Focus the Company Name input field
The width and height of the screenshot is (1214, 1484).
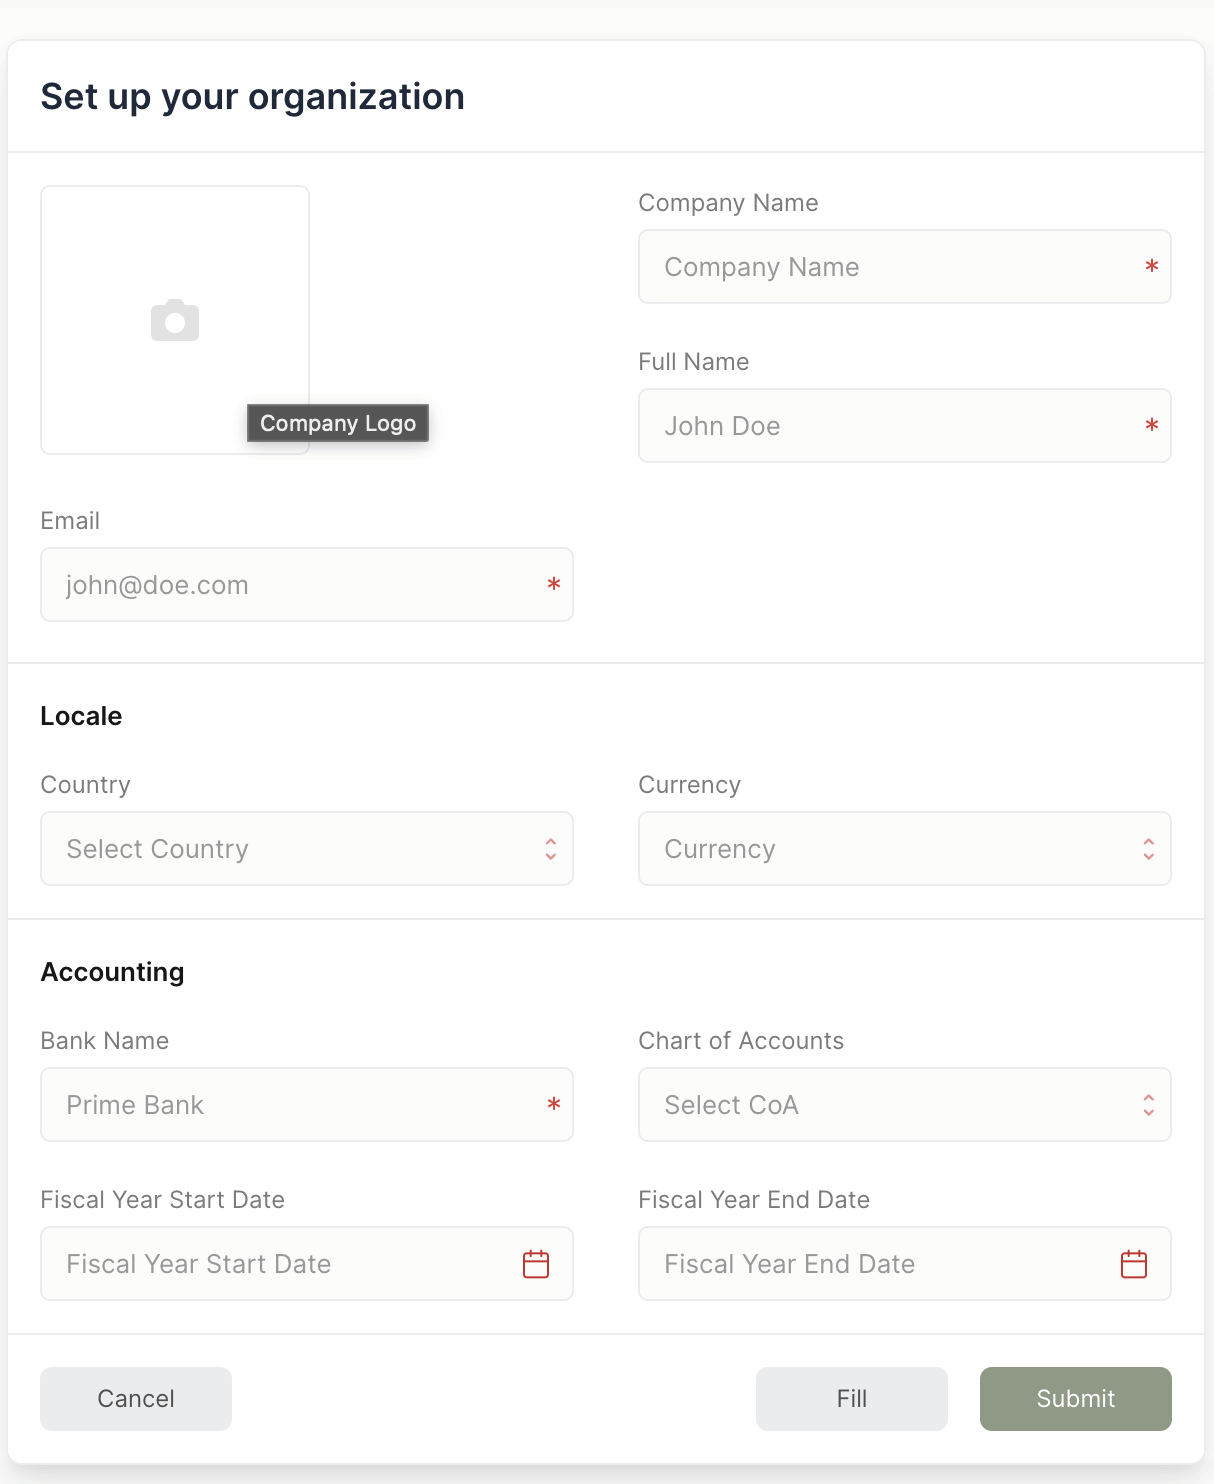(905, 267)
